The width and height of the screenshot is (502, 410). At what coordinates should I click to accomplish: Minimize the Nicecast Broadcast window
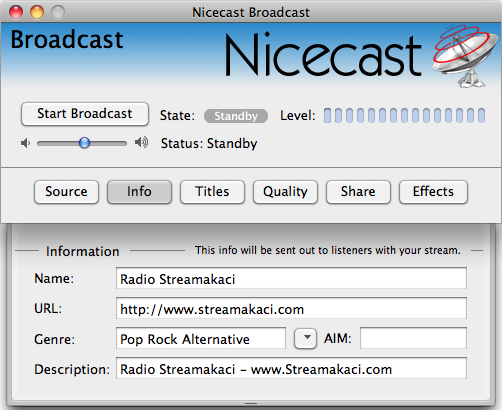pos(37,12)
